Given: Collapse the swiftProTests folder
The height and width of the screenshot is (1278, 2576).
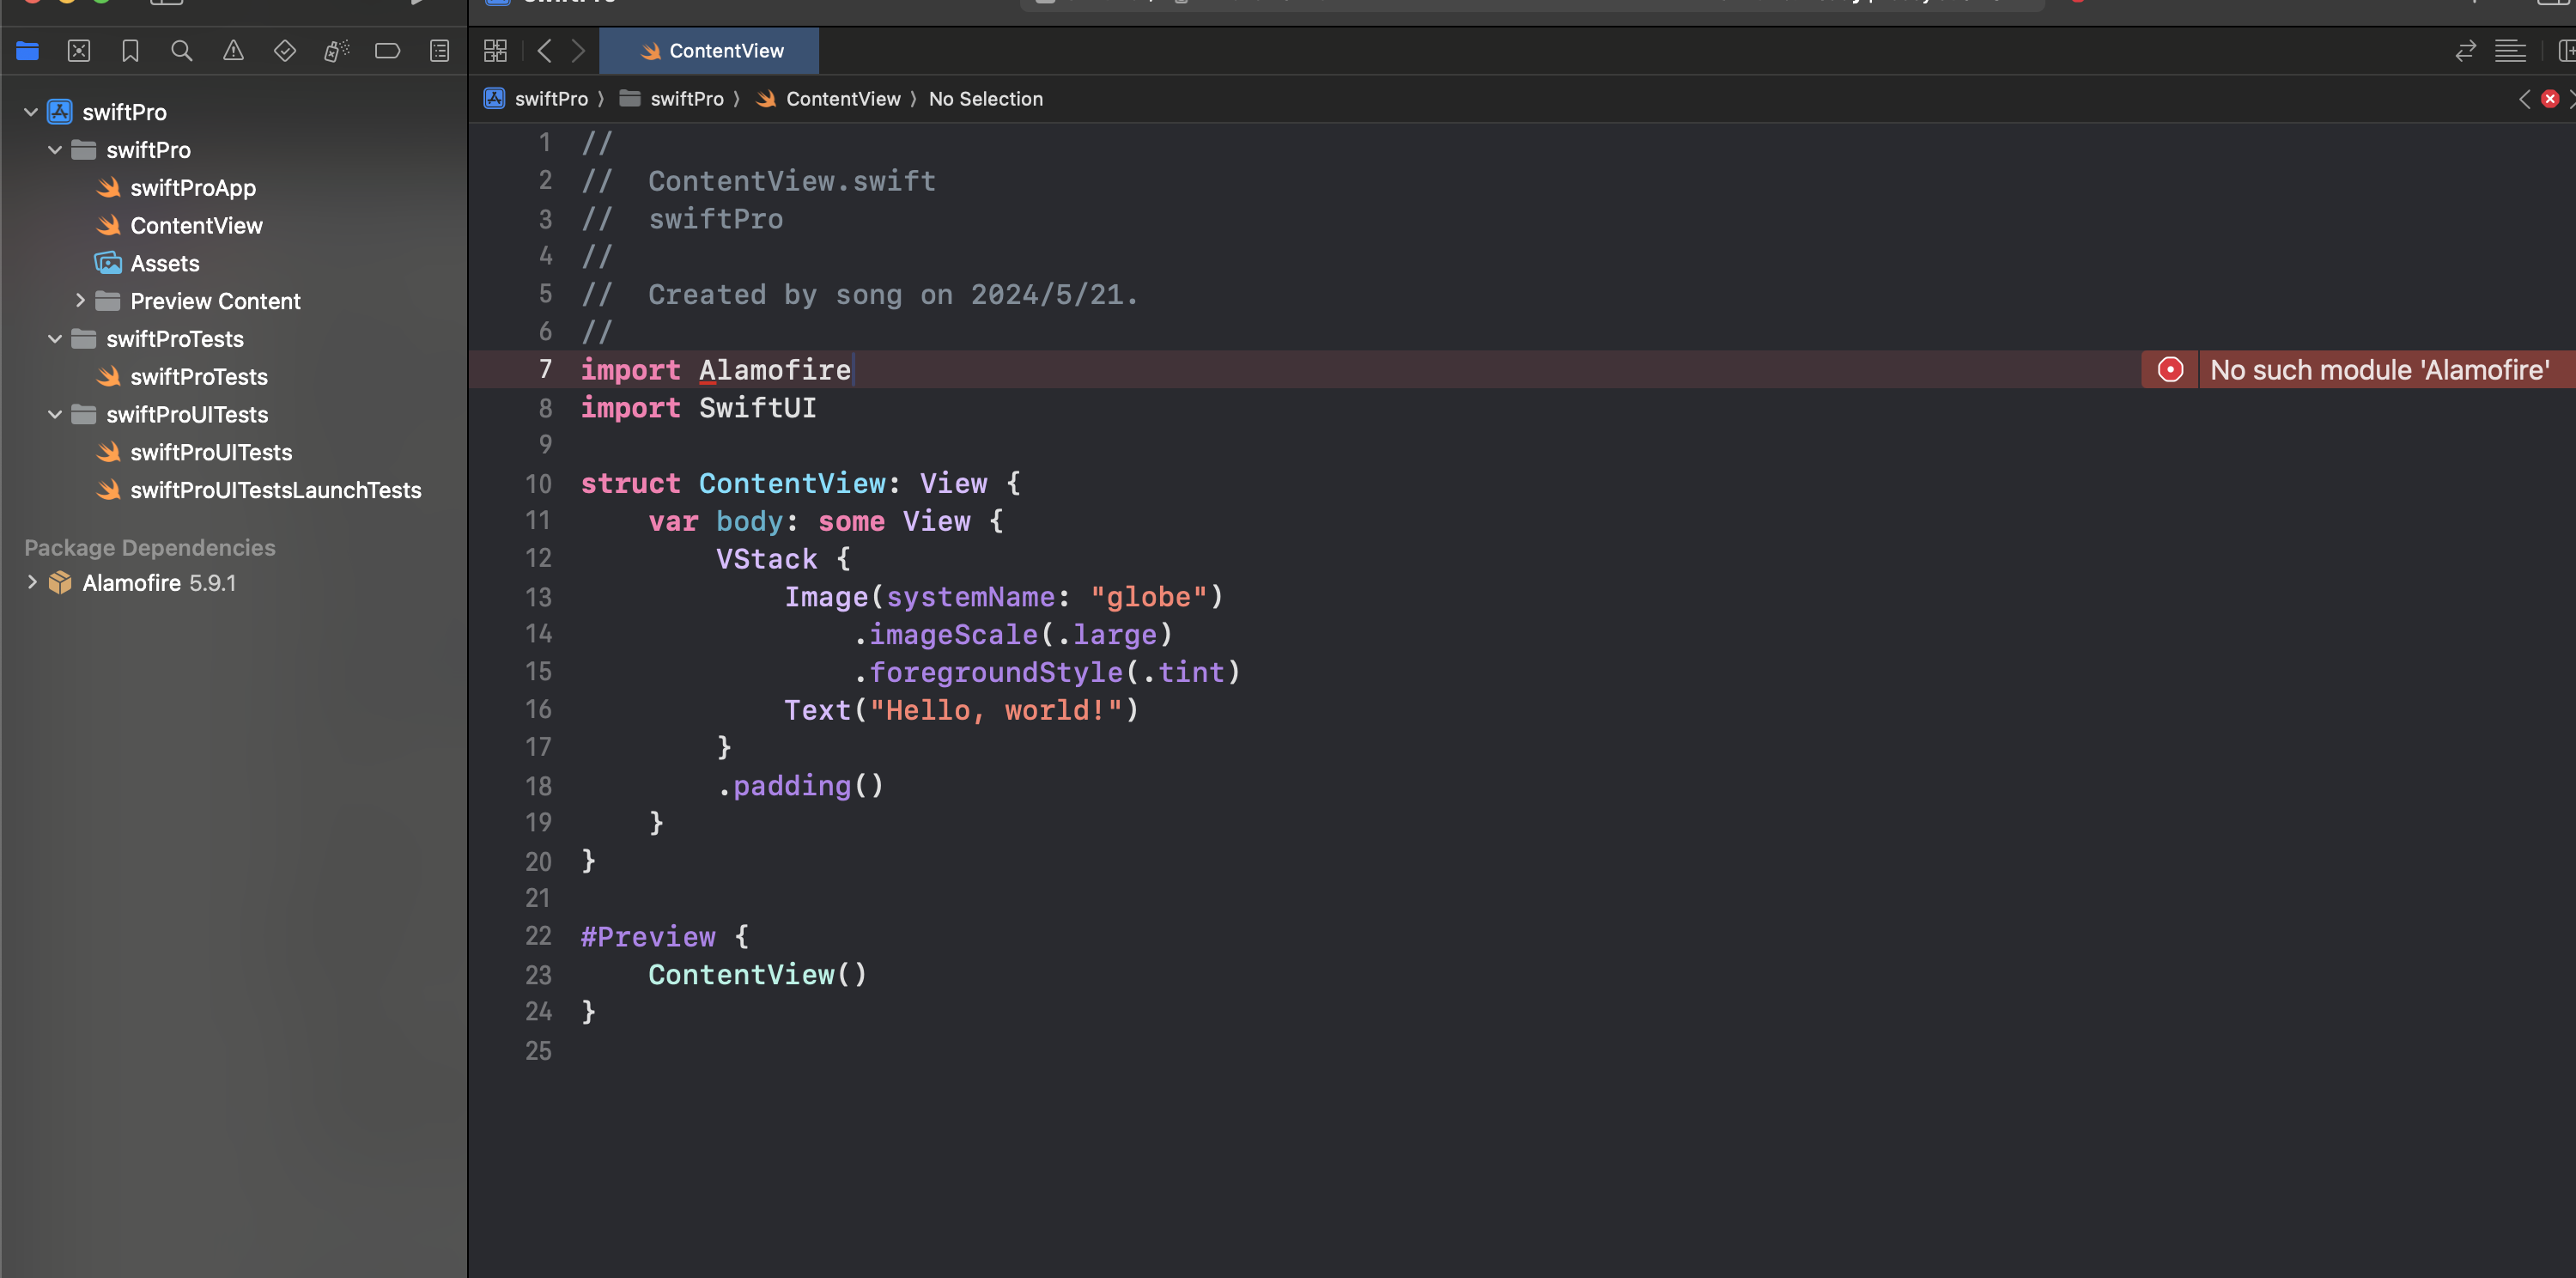Looking at the screenshot, I should point(55,339).
